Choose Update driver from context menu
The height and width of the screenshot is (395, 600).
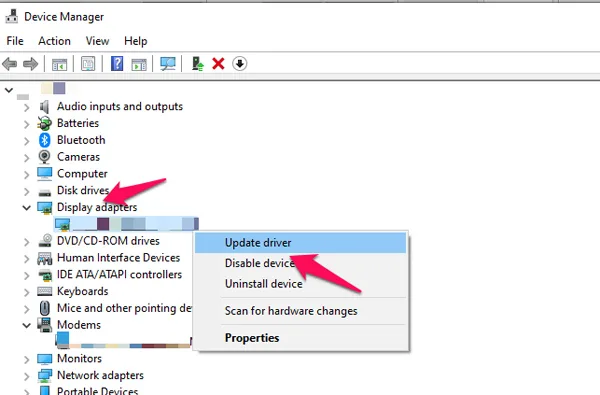coord(300,243)
